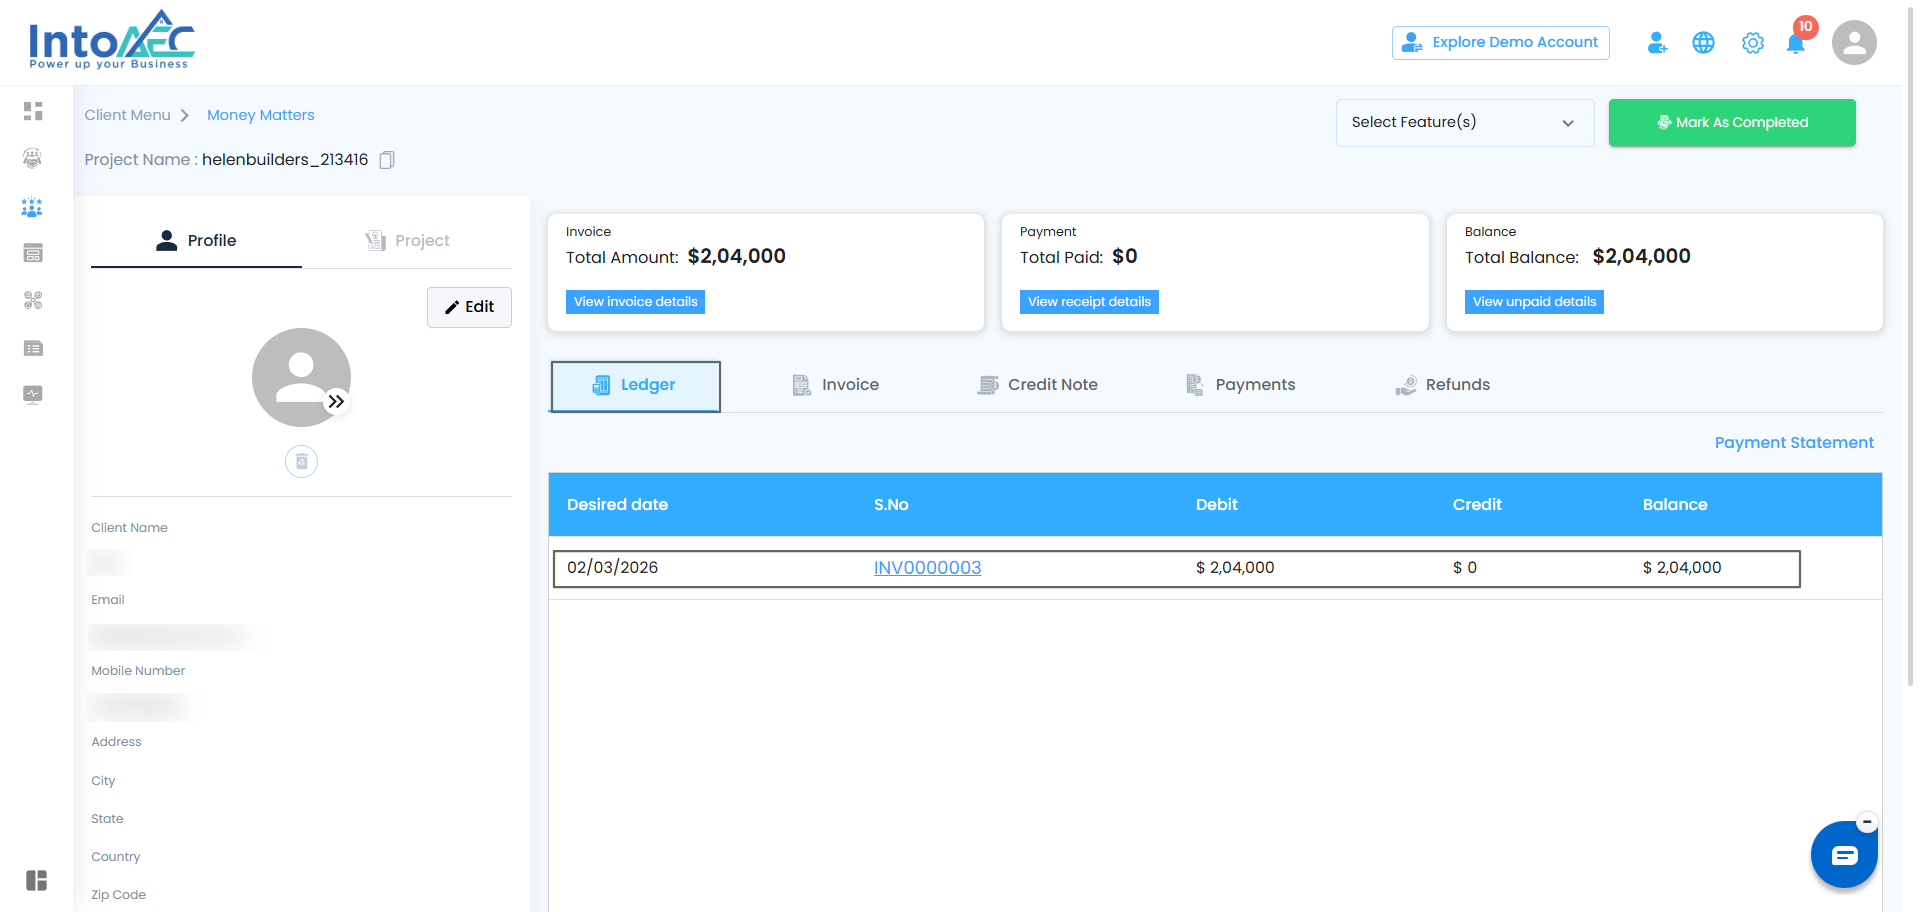Click View unpaid details
The width and height of the screenshot is (1920, 912).
pos(1534,302)
